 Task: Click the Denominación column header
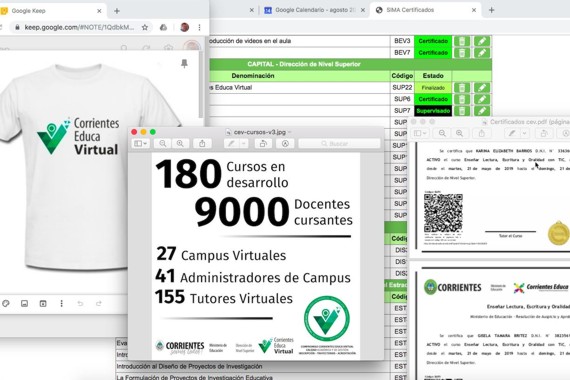(x=253, y=76)
